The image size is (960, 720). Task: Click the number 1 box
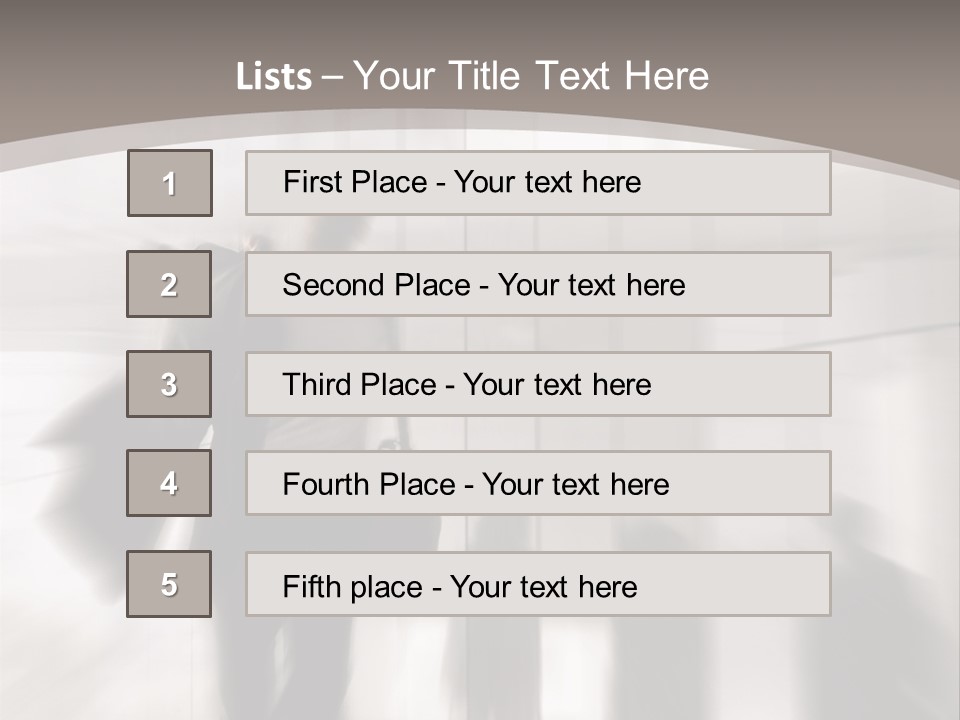[x=169, y=183]
